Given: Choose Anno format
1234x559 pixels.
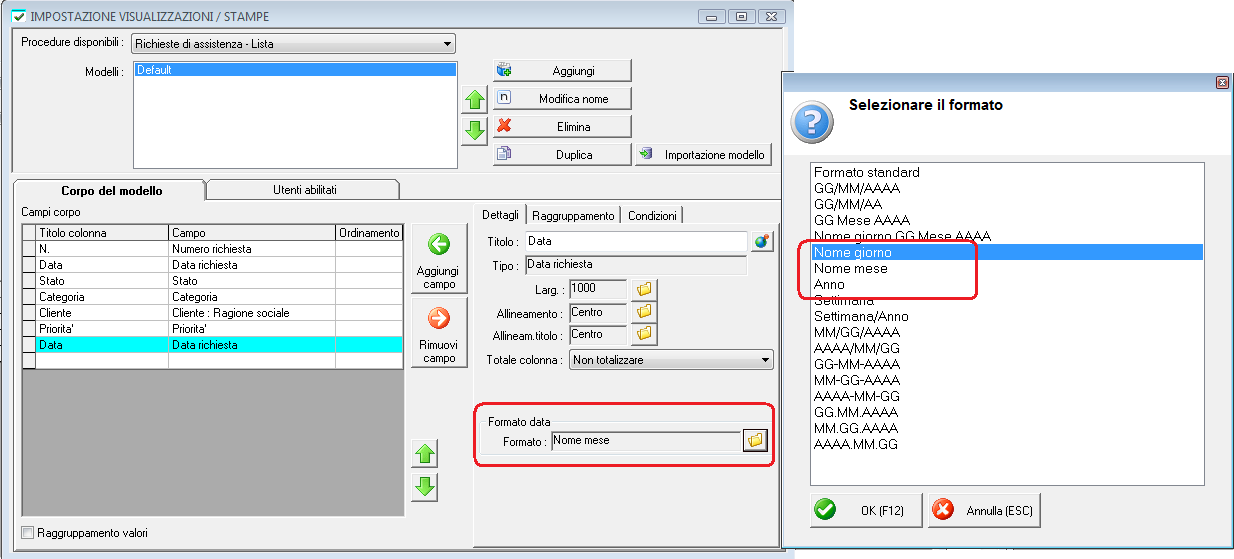Looking at the screenshot, I should (1007, 284).
